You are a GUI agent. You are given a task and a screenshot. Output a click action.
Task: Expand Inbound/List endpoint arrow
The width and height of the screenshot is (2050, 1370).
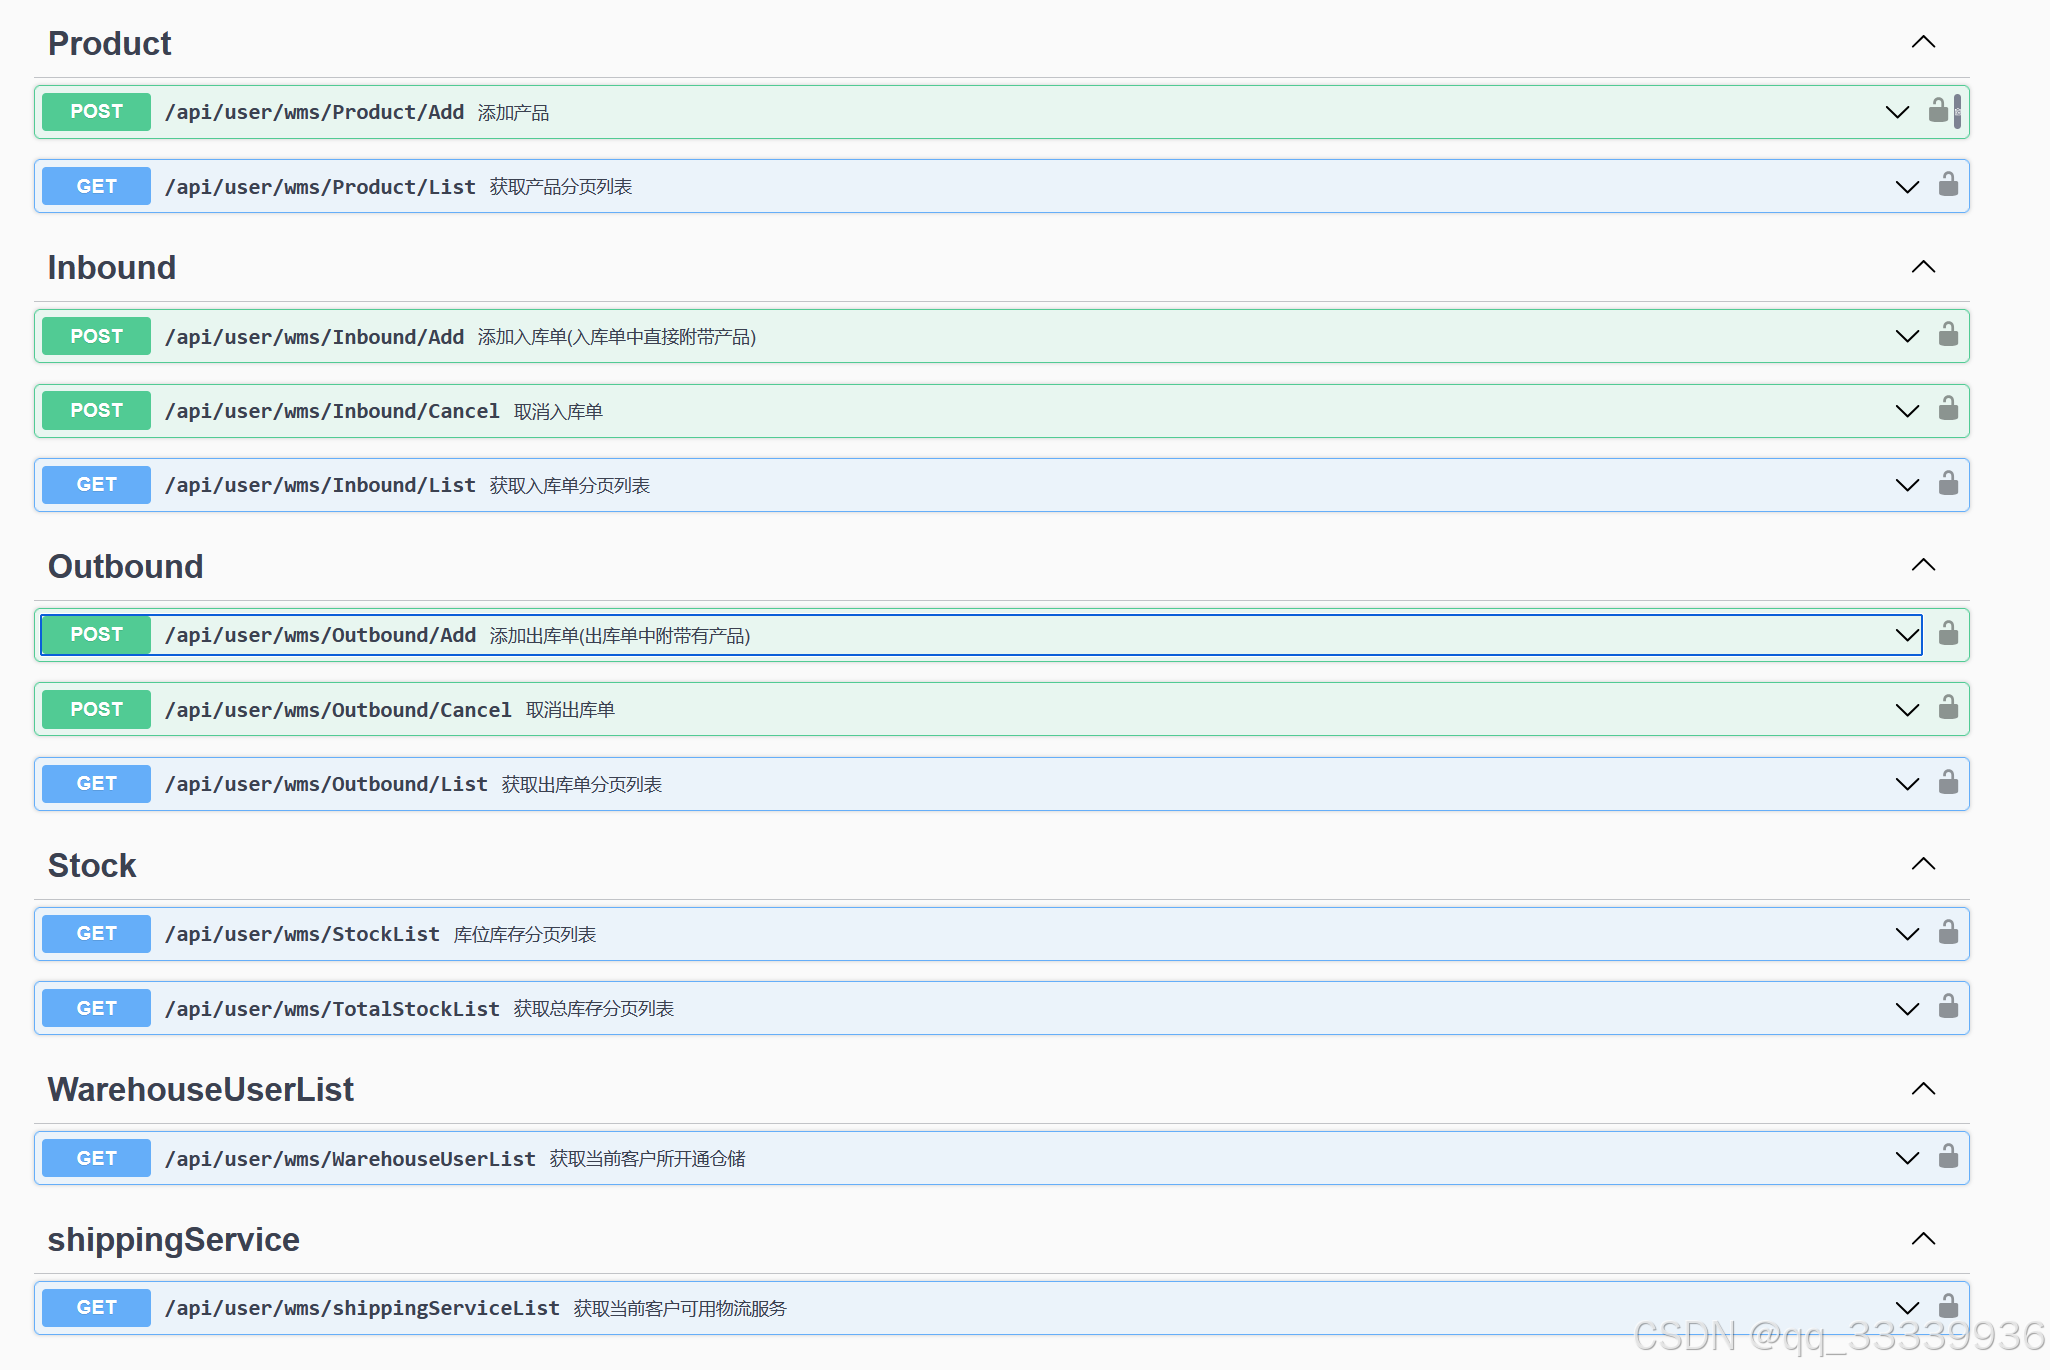click(x=1907, y=485)
